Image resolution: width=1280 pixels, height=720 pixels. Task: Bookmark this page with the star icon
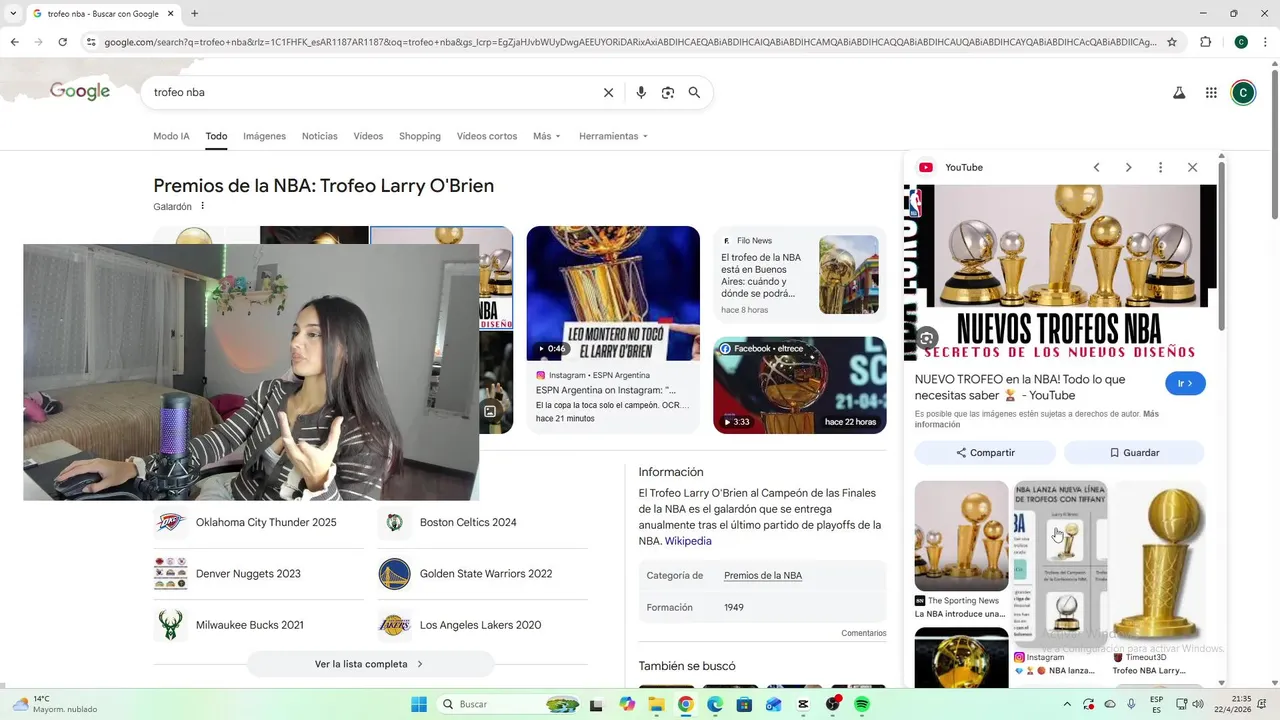[1172, 42]
